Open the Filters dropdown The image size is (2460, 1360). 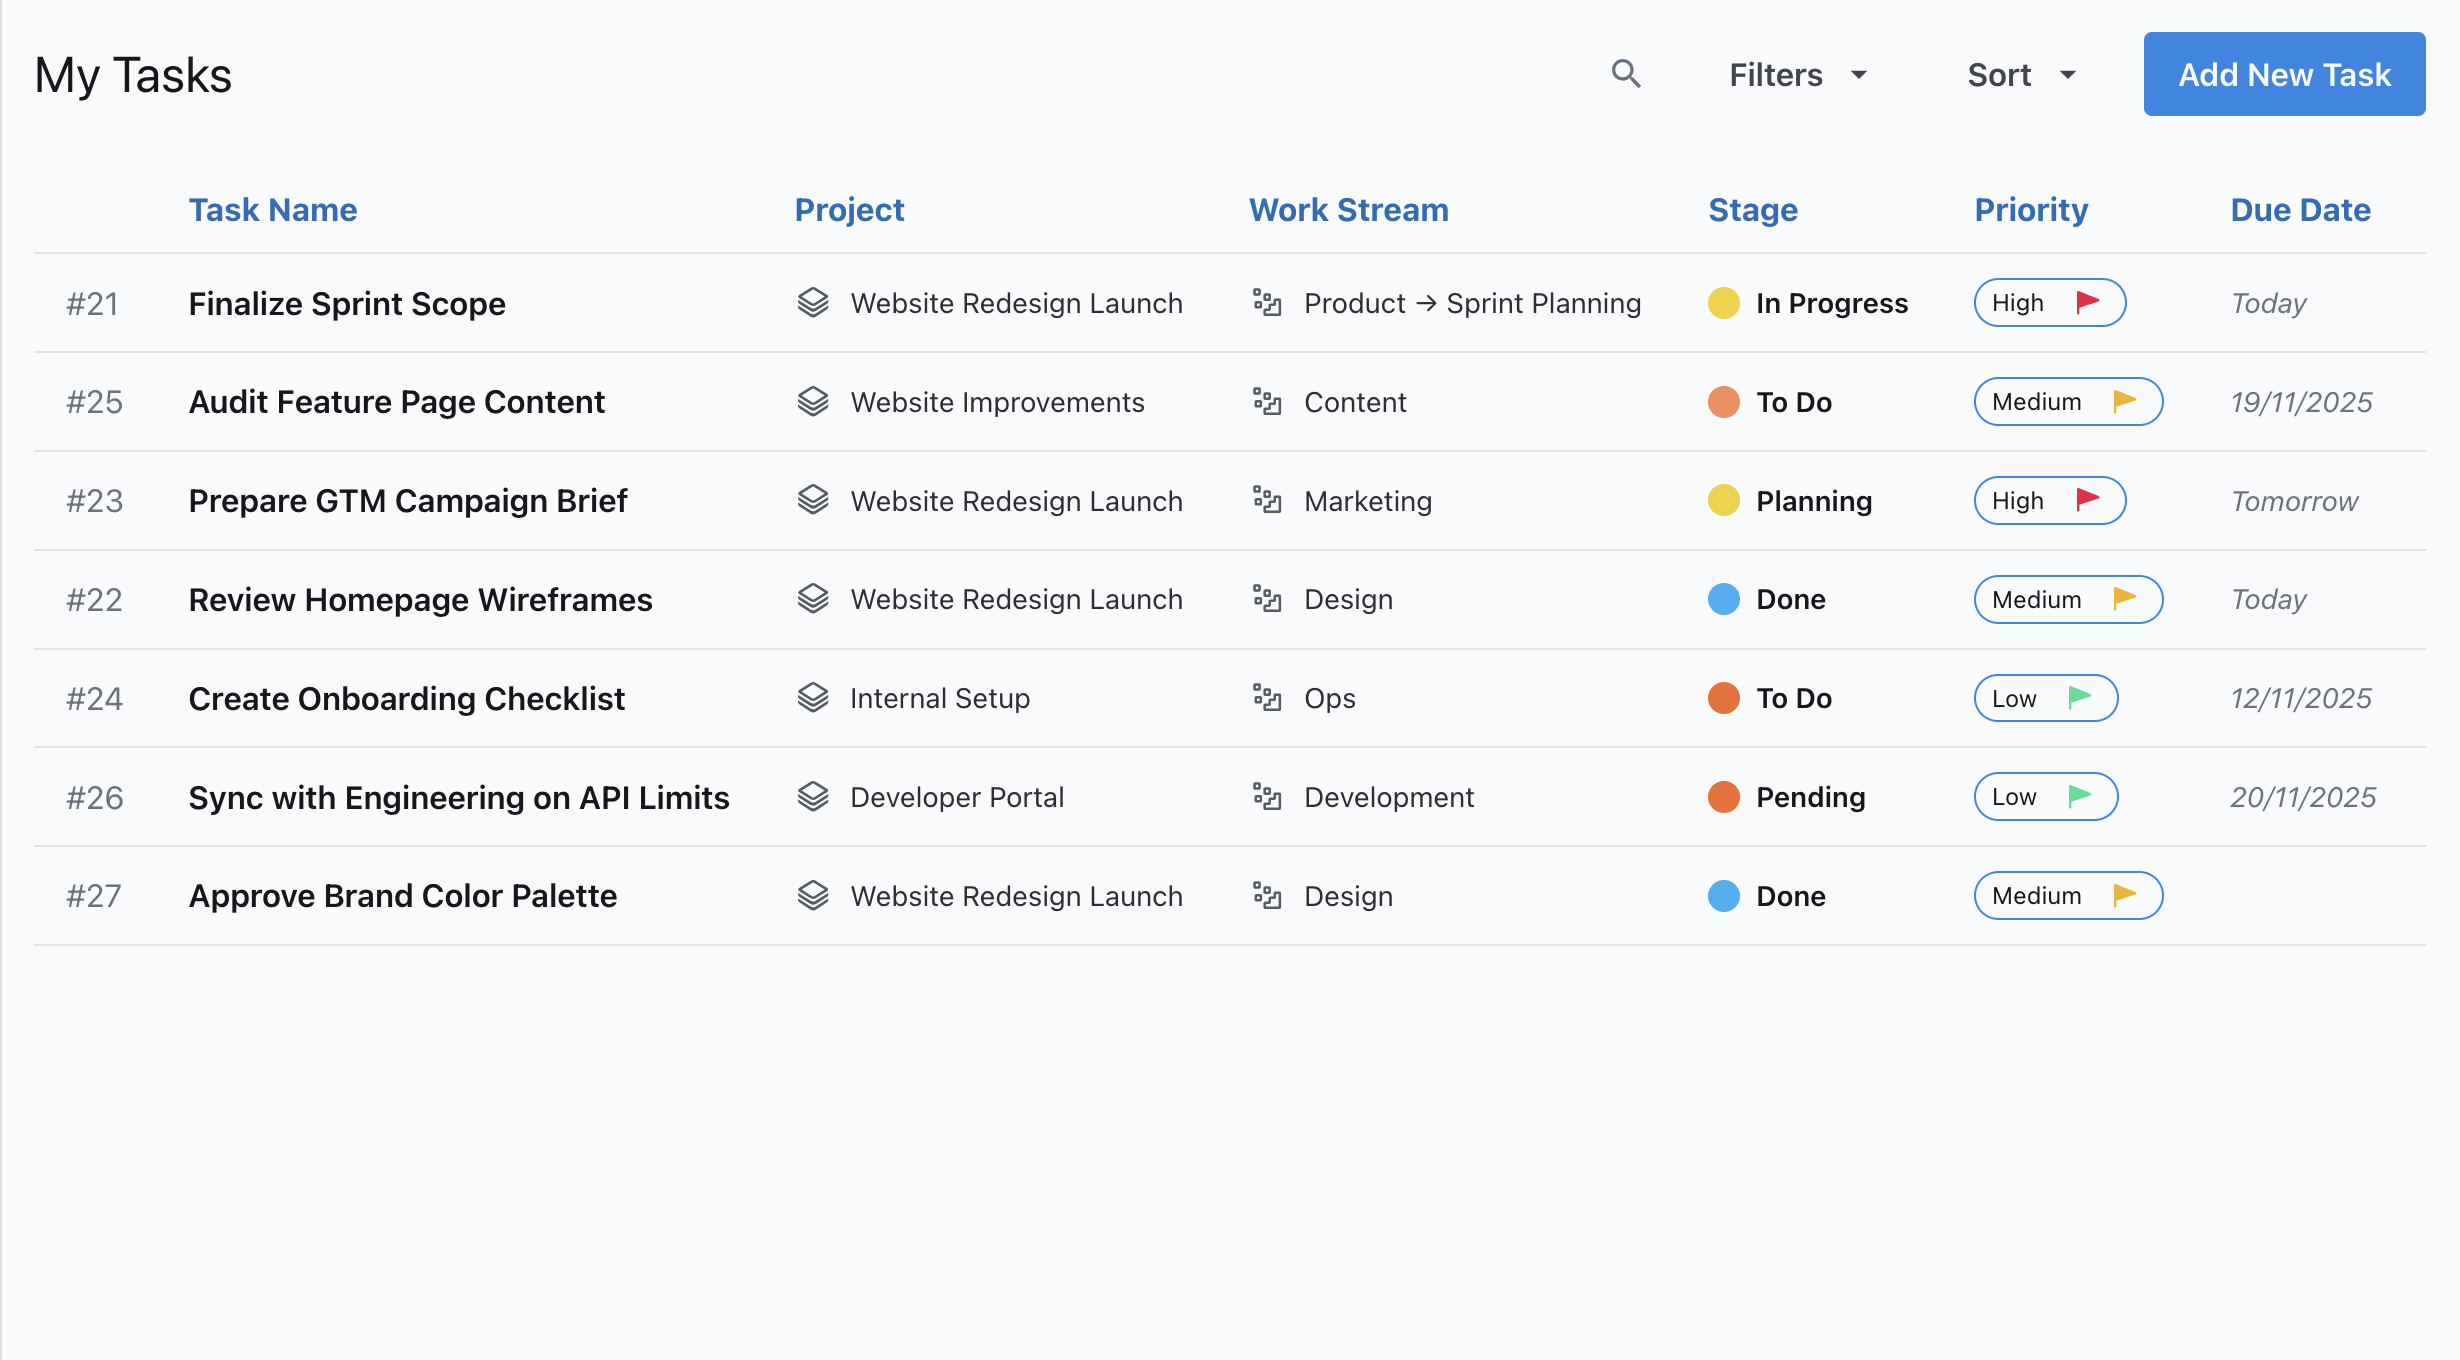point(1798,74)
